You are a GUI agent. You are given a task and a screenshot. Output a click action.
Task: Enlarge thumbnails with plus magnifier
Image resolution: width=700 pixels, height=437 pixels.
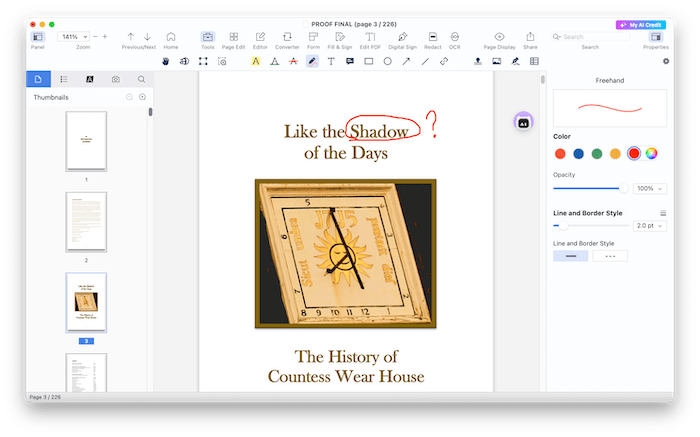(x=142, y=97)
